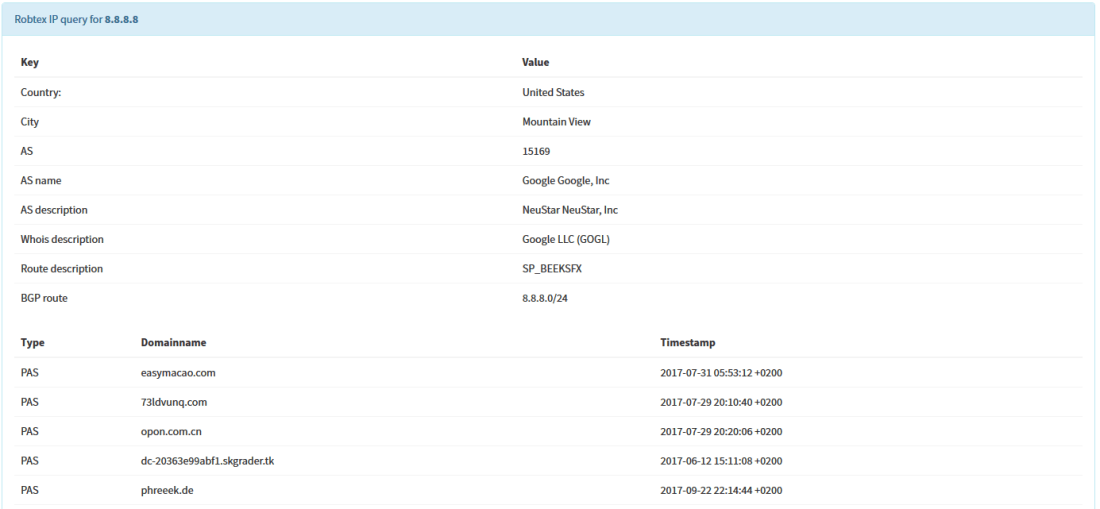Click the BGP route 8.8.8.0/24

click(x=545, y=298)
